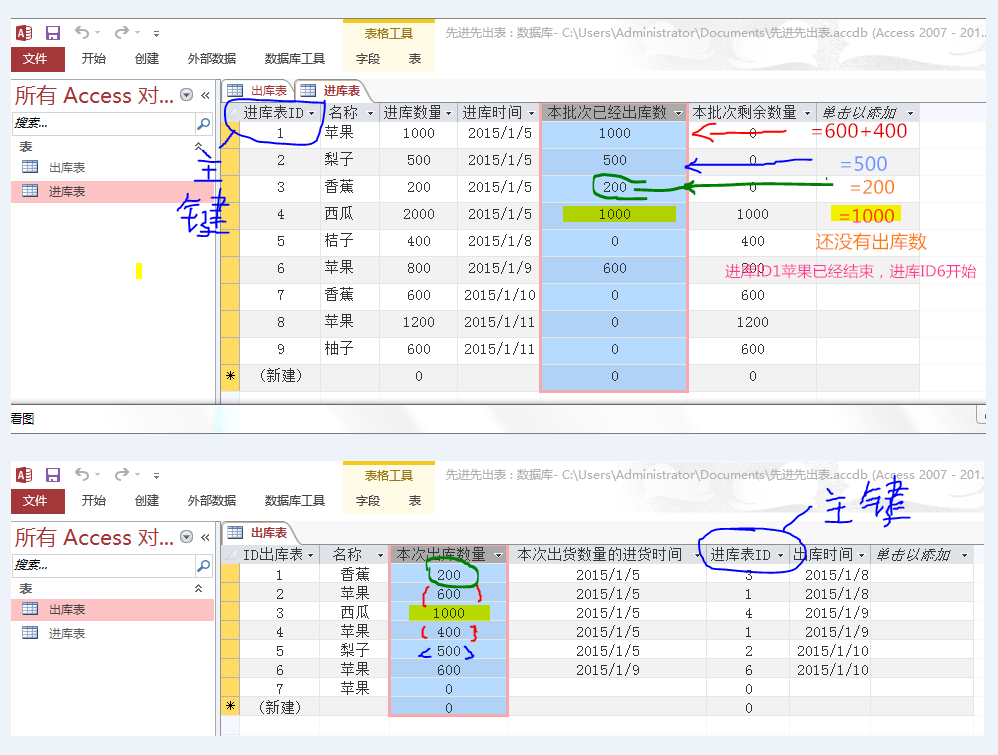Collapse the 表 group in the upper navigation pane
The image size is (998, 755).
coord(198,146)
